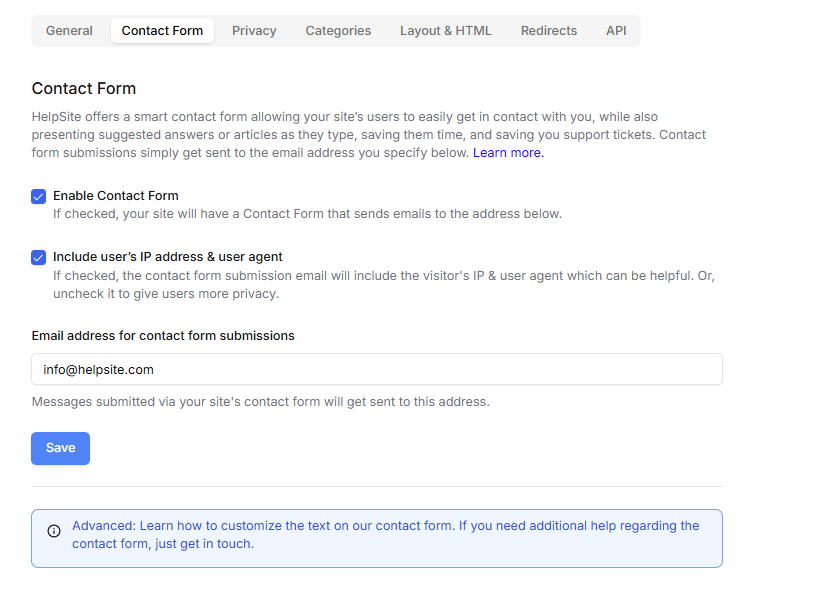Switch to the General tab

click(x=69, y=31)
